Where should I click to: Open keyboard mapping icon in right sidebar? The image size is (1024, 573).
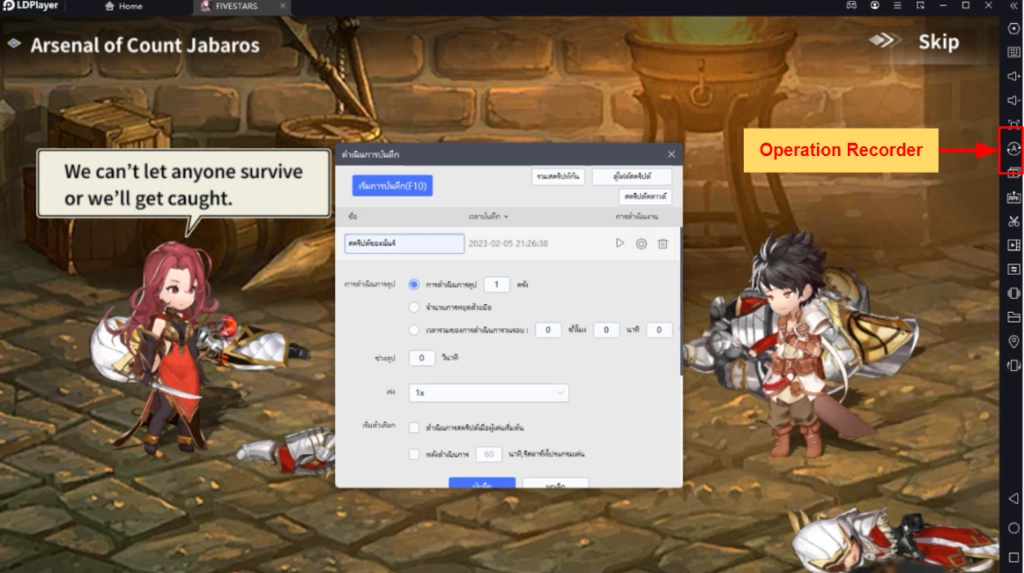point(1014,52)
